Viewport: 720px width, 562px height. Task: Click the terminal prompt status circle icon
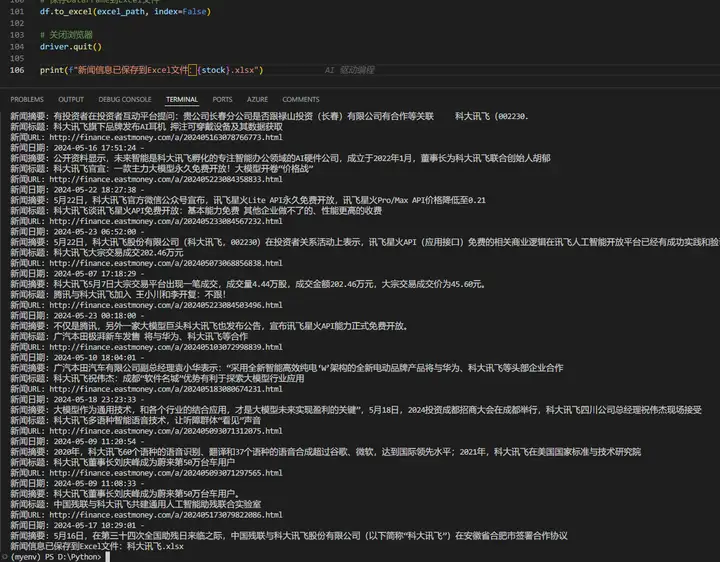[x=4, y=557]
